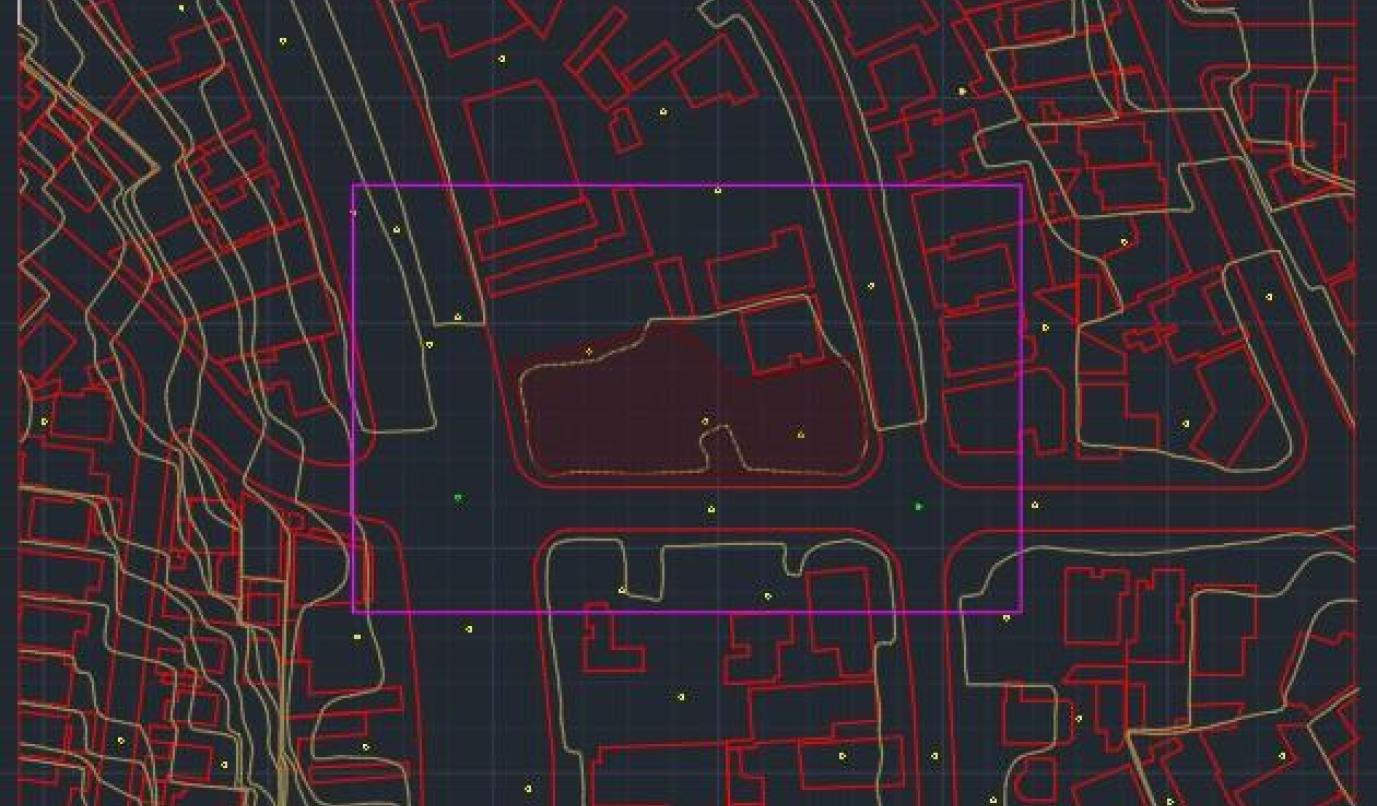Click top-right corner of the magenta rectangle
The height and width of the screenshot is (806, 1377).
1021,185
